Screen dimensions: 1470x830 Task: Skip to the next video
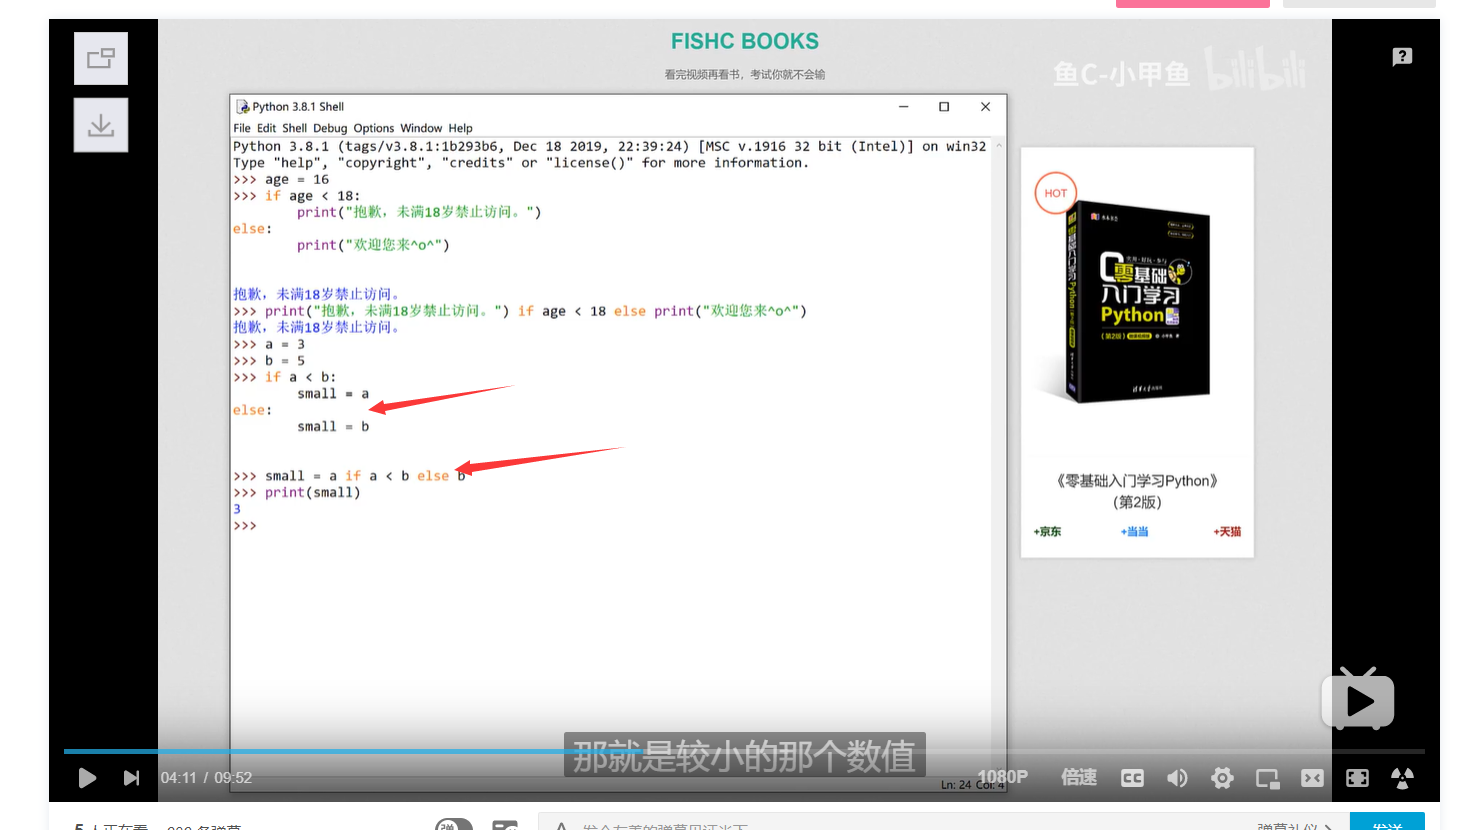point(131,778)
